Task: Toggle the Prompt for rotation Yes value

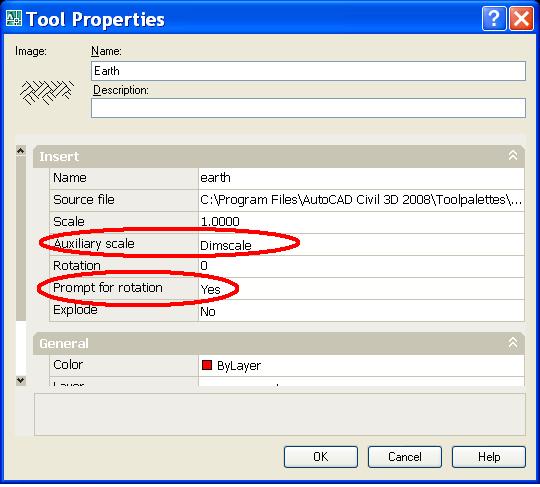Action: click(361, 289)
